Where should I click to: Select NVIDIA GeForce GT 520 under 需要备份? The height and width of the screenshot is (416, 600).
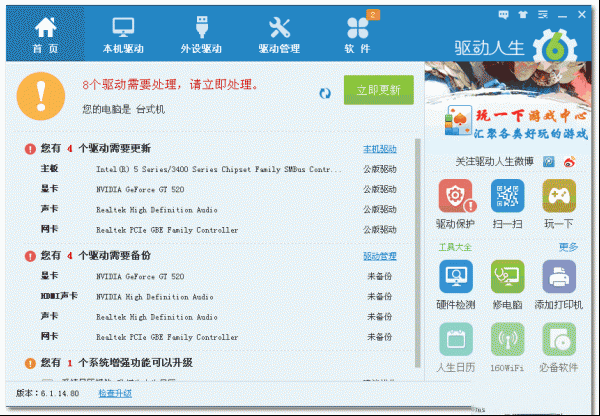[x=218, y=276]
